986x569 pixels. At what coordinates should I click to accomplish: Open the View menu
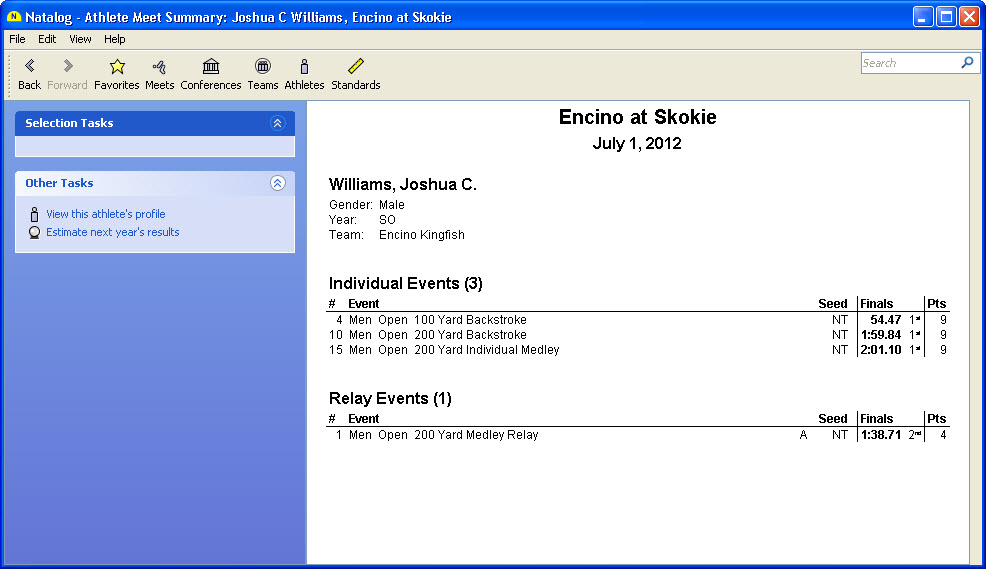(80, 39)
